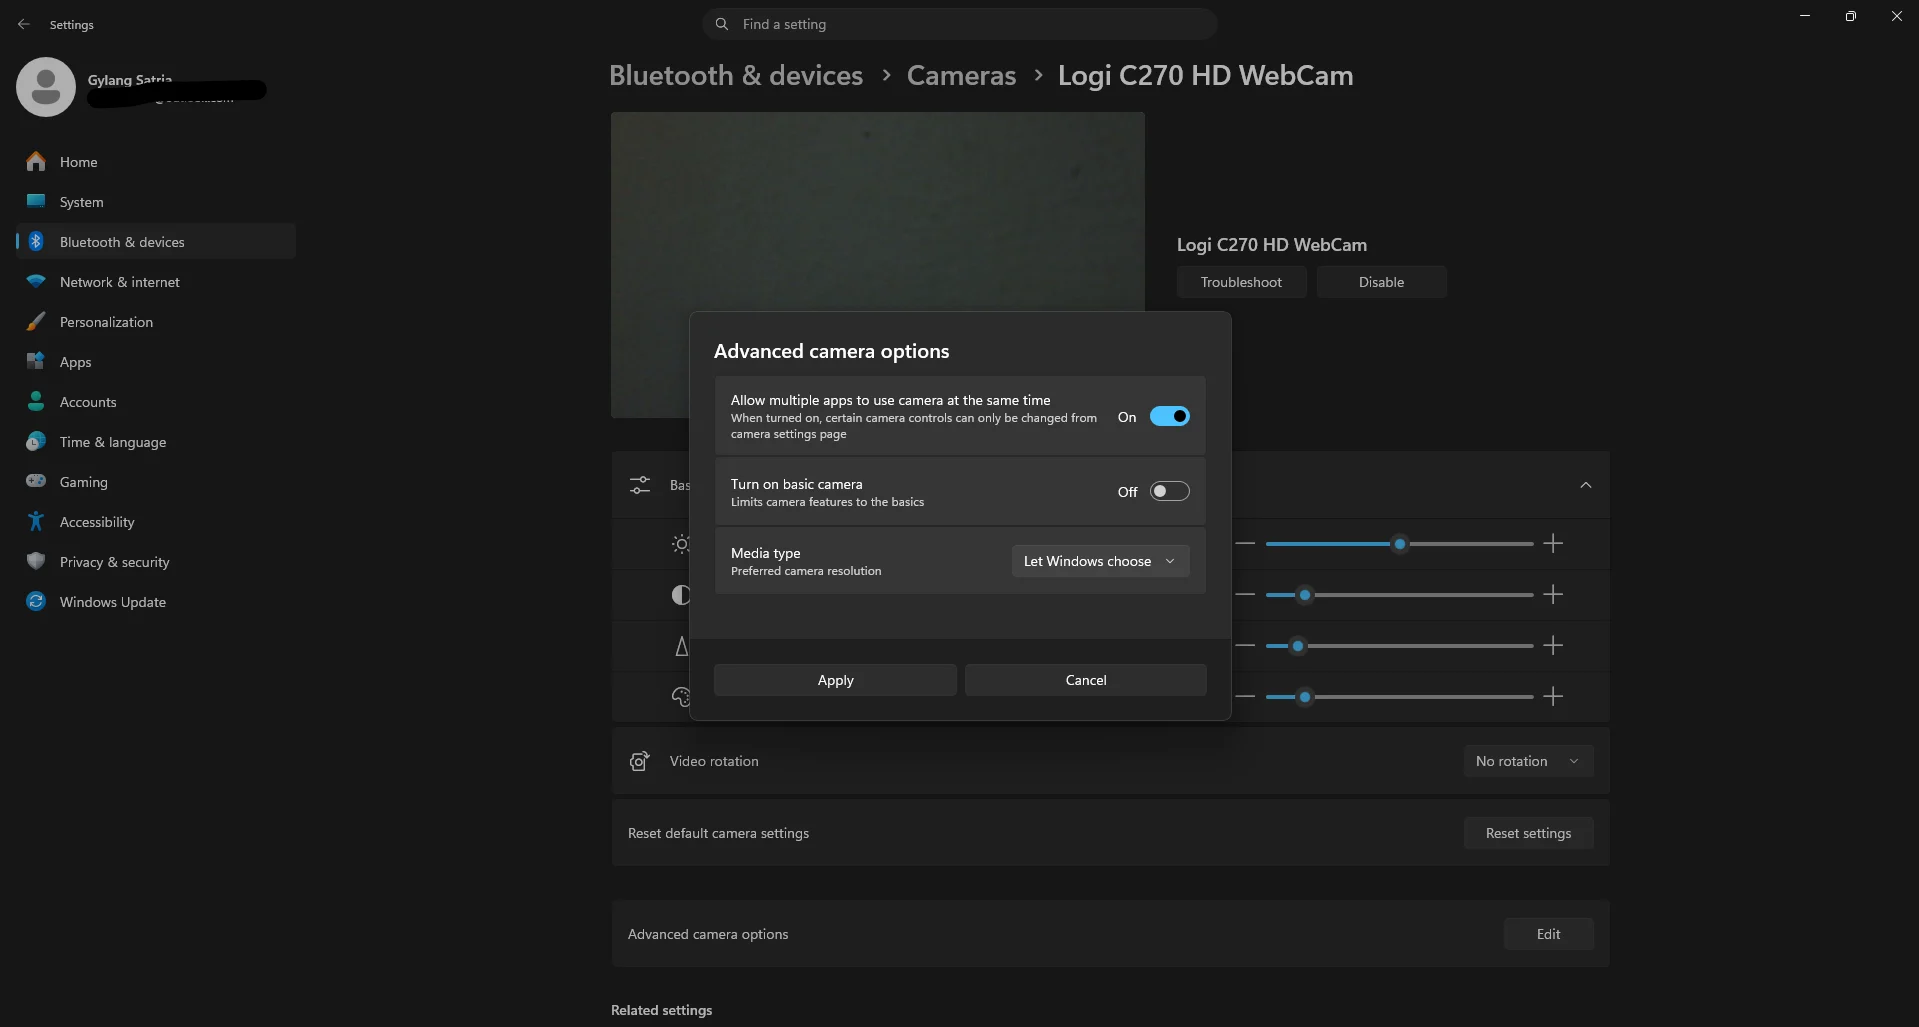The width and height of the screenshot is (1919, 1027).
Task: Increase saturation with plus button
Action: [1553, 697]
